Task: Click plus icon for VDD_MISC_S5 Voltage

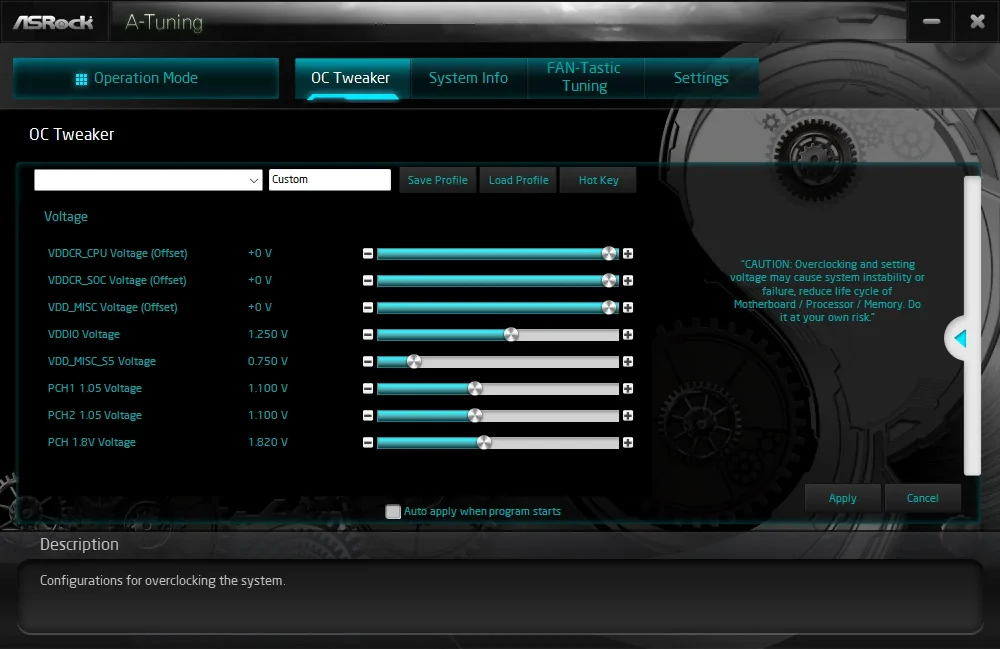Action: [628, 361]
